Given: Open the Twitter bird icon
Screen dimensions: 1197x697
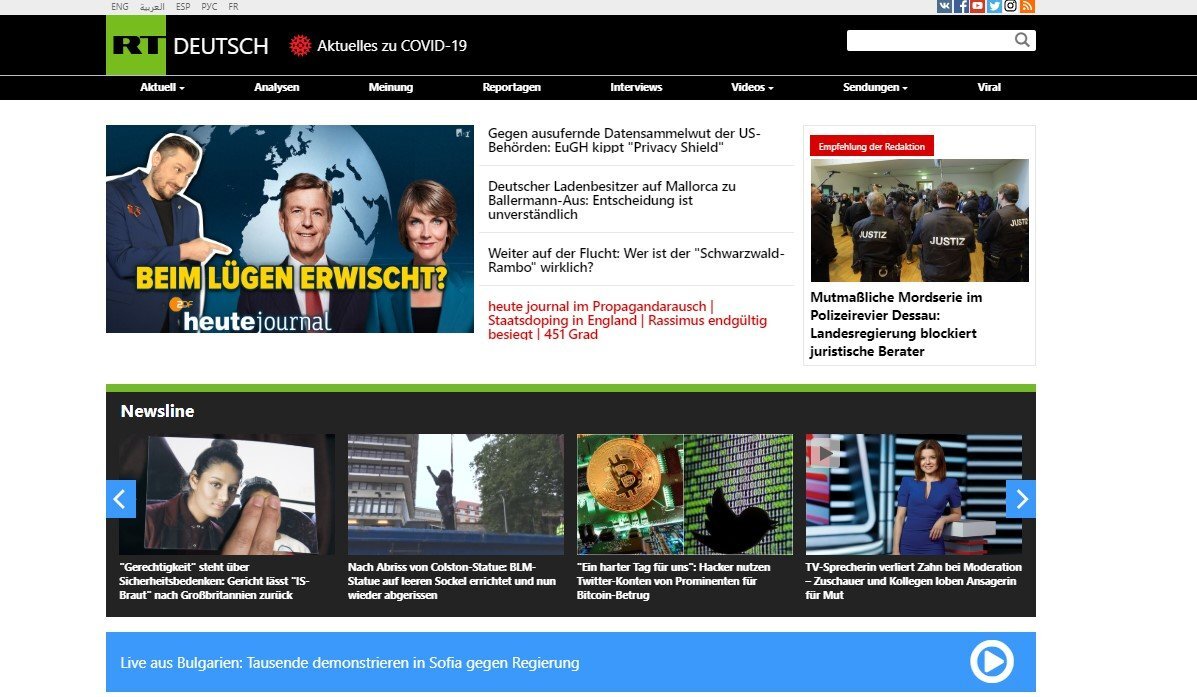Looking at the screenshot, I should click(x=994, y=6).
